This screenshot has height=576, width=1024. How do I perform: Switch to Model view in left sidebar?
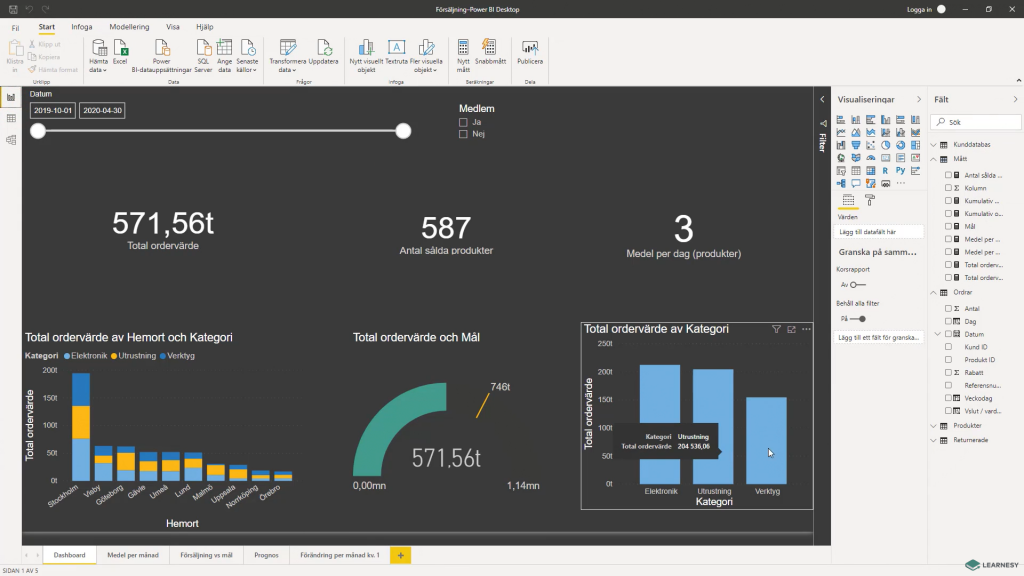coord(11,140)
